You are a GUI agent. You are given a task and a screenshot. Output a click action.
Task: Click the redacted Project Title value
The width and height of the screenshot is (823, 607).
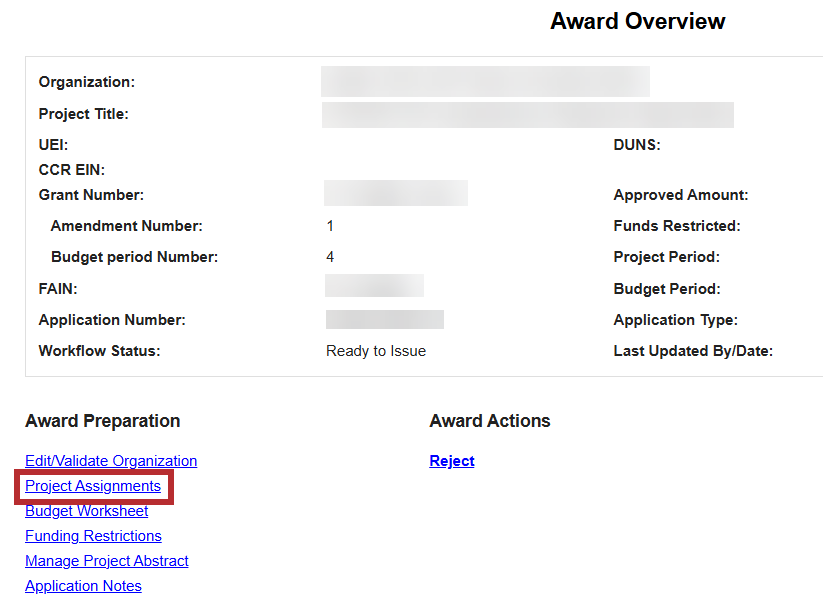tap(527, 114)
